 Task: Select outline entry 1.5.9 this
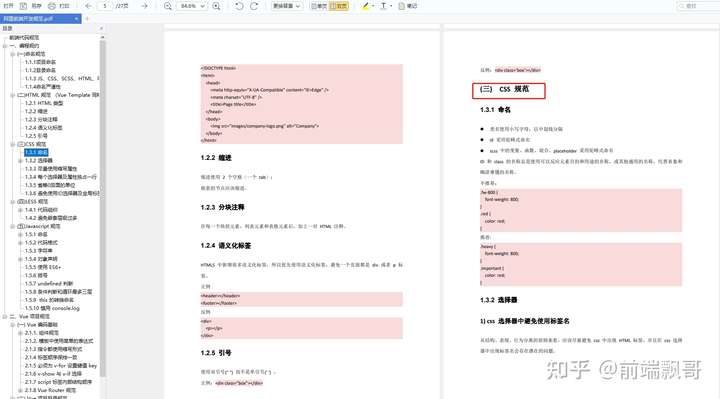[49, 300]
